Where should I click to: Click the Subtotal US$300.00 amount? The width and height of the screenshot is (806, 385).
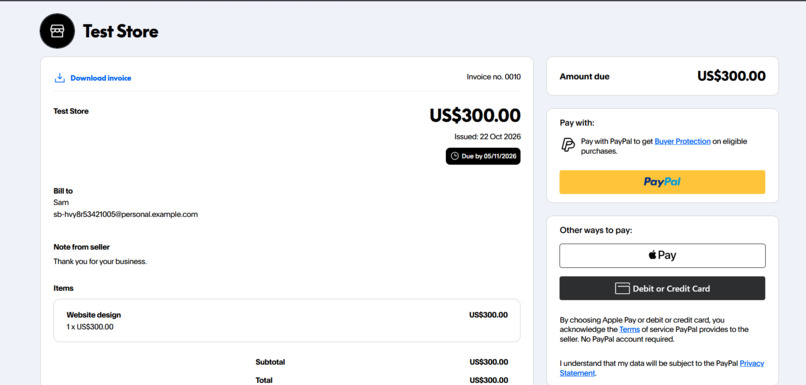point(489,362)
